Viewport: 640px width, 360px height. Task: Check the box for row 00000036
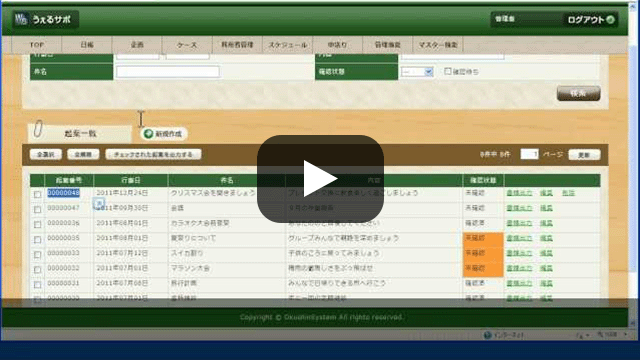tap(38, 224)
